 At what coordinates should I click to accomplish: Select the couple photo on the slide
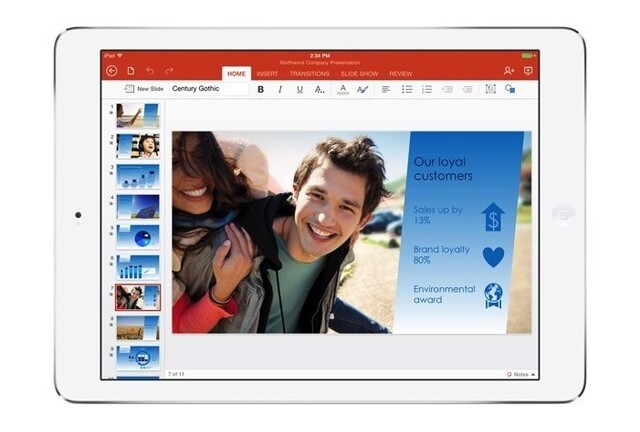point(286,232)
